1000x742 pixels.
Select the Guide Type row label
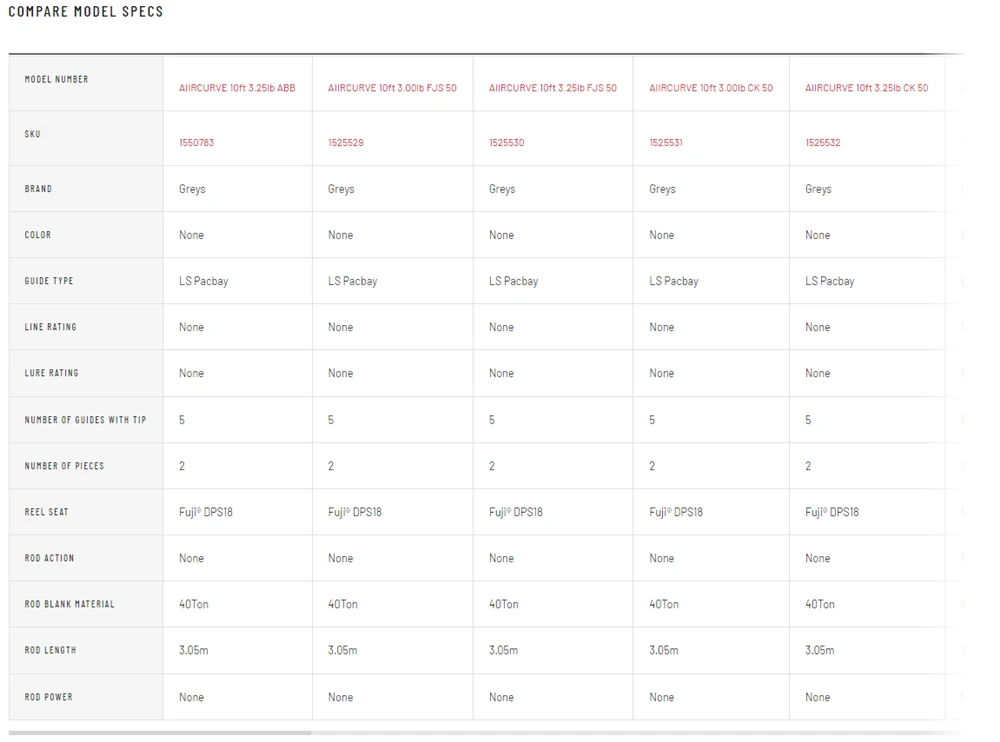point(49,281)
